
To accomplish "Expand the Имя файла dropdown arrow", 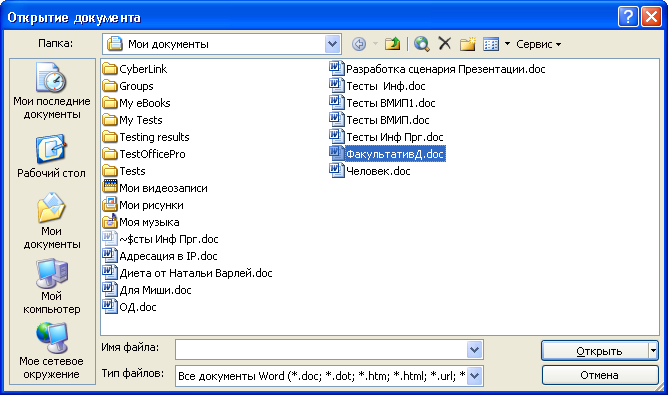I will point(475,350).
